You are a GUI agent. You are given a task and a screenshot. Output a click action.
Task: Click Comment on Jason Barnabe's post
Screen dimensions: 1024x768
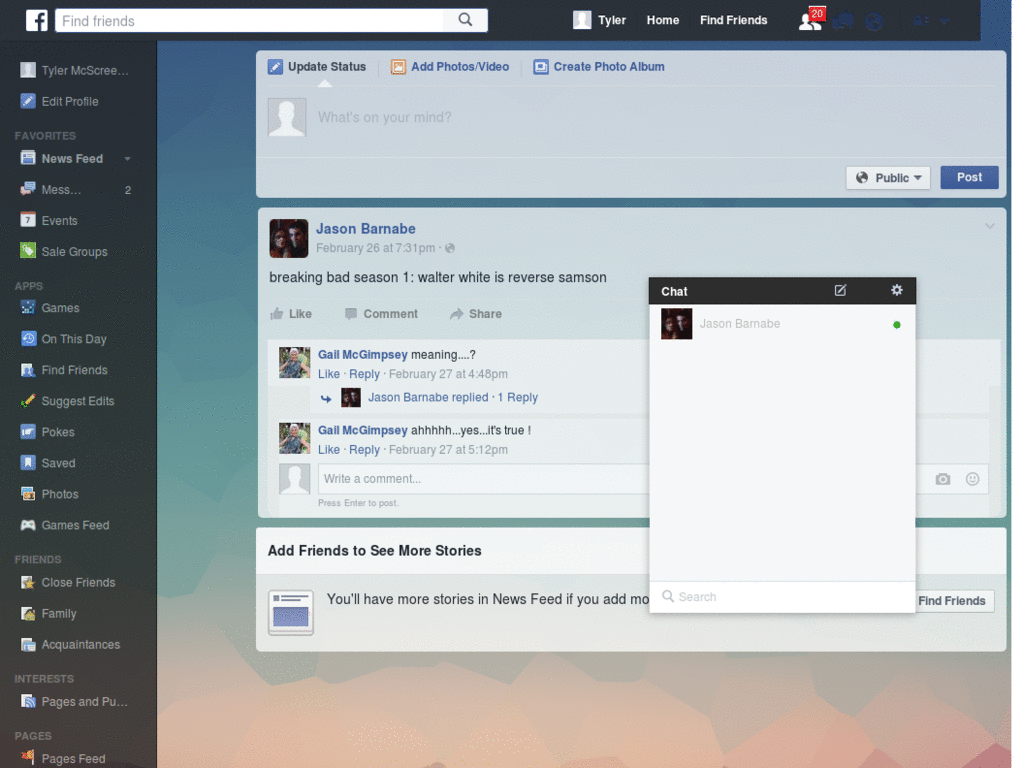[x=381, y=313]
